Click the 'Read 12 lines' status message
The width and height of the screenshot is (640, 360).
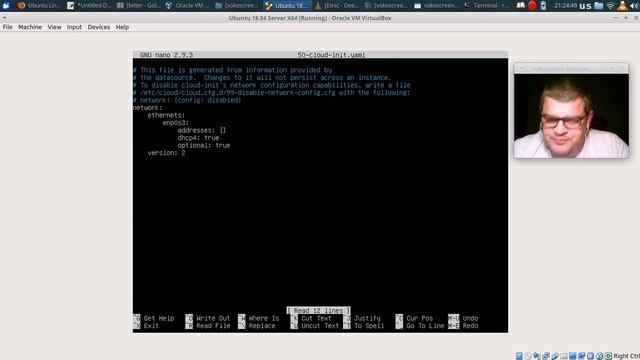point(318,311)
